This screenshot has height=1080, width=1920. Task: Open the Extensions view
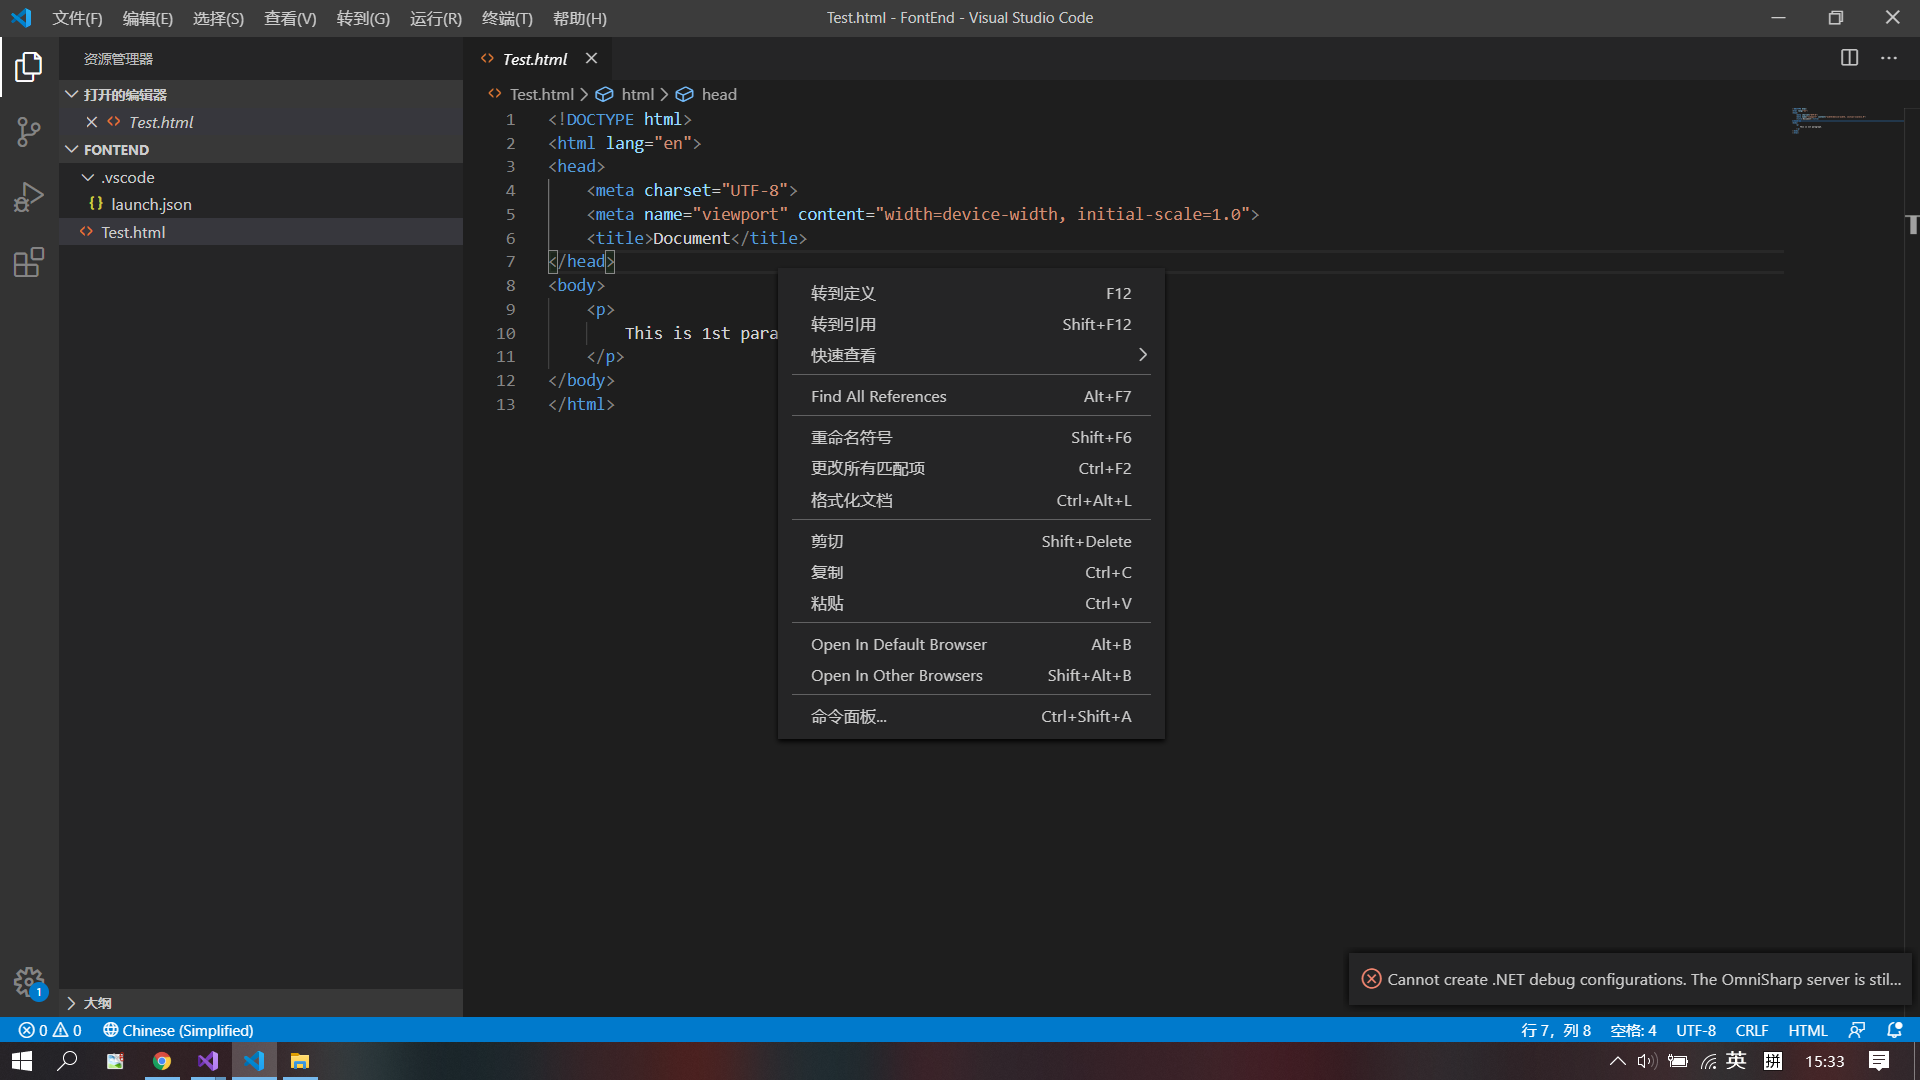28,263
